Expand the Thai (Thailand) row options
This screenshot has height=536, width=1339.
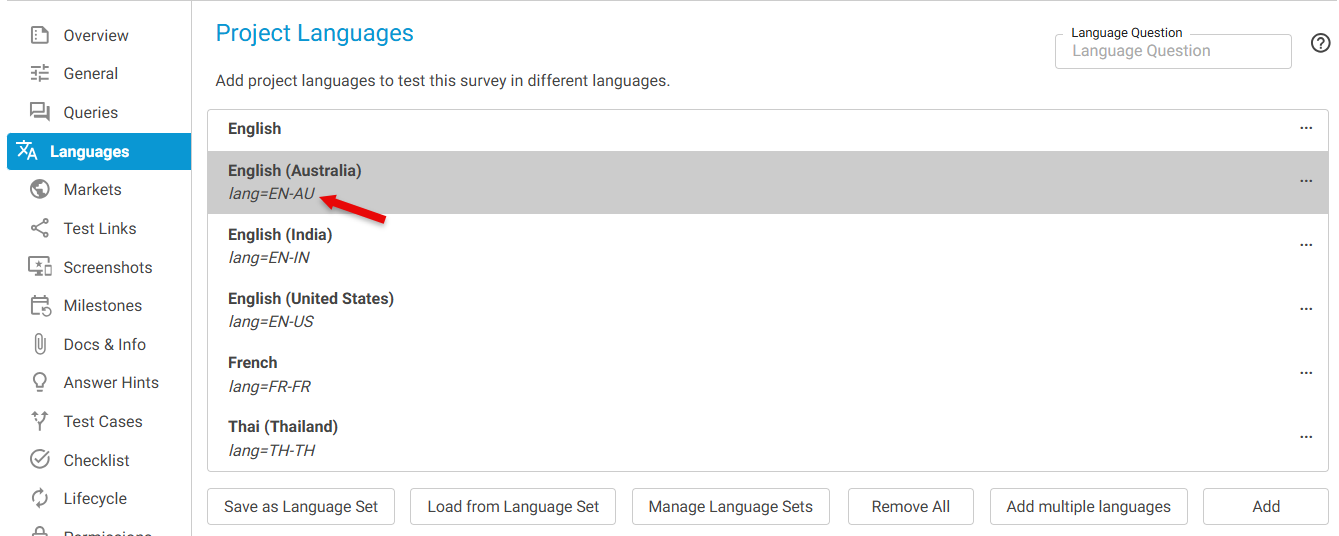point(1306,437)
